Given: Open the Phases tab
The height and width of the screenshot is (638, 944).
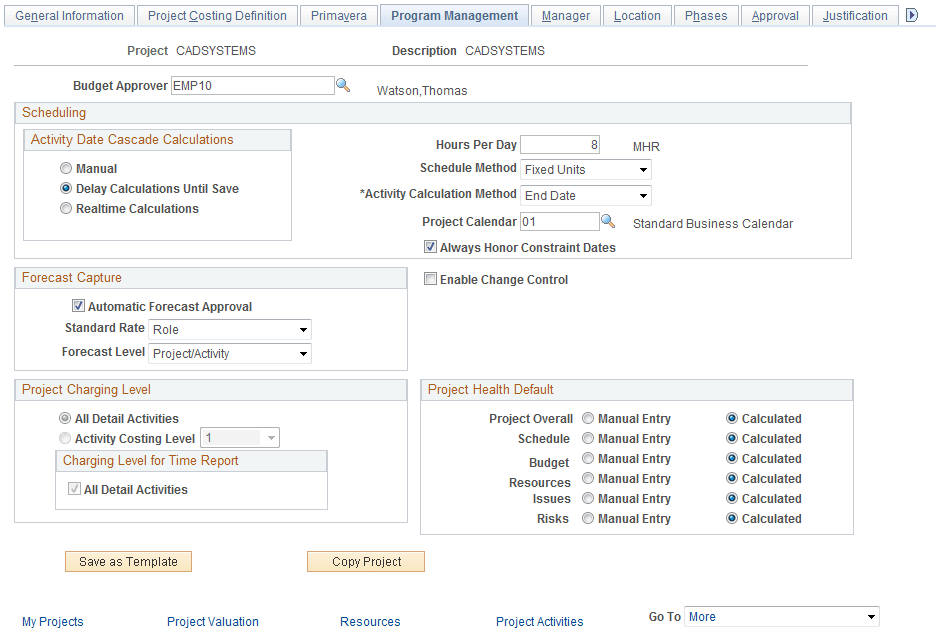Looking at the screenshot, I should pos(706,14).
